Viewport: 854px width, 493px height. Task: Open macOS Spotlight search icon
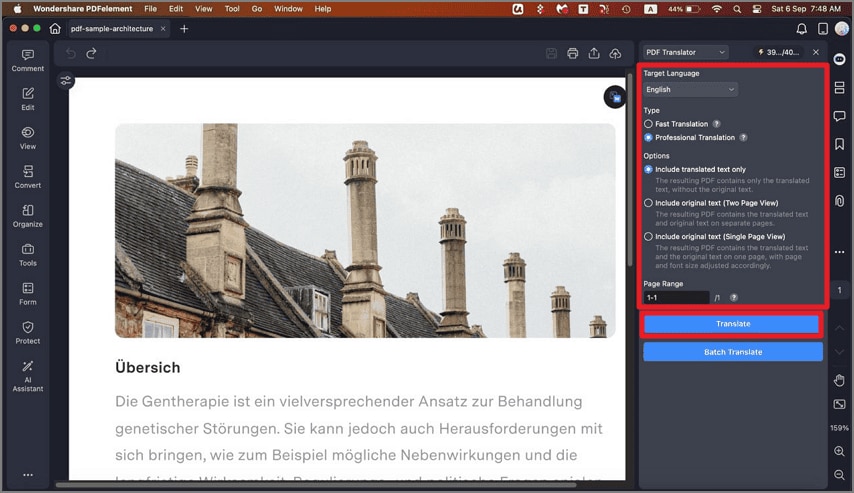pyautogui.click(x=737, y=9)
